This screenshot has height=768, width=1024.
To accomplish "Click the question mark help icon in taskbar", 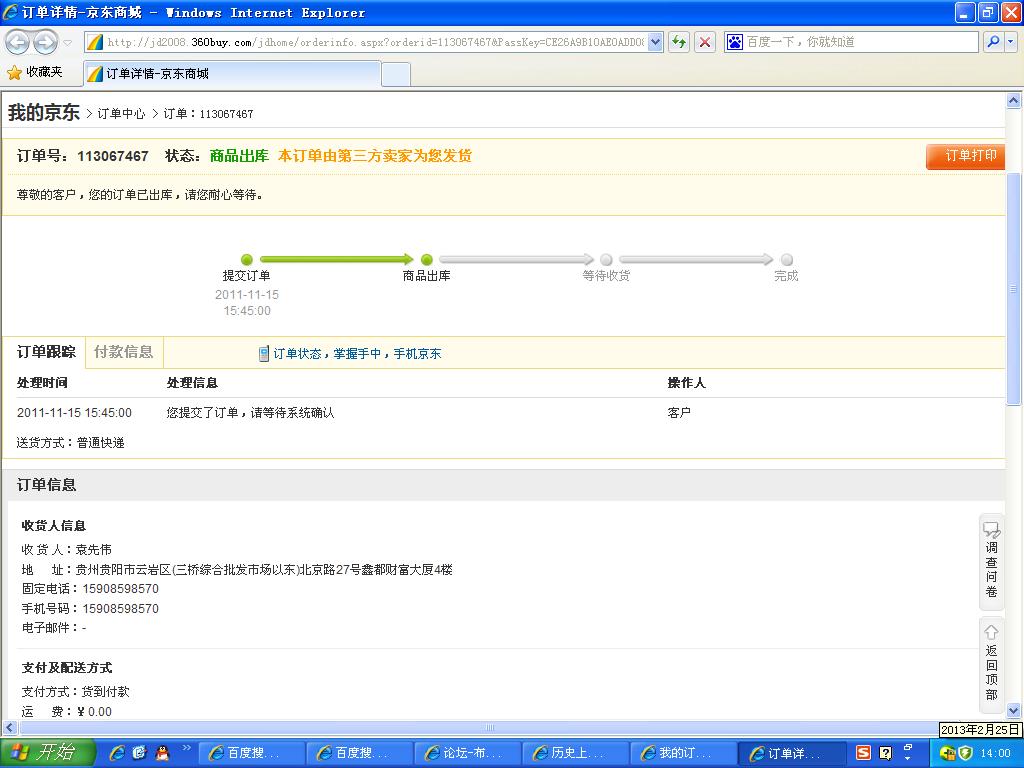I will 886,753.
